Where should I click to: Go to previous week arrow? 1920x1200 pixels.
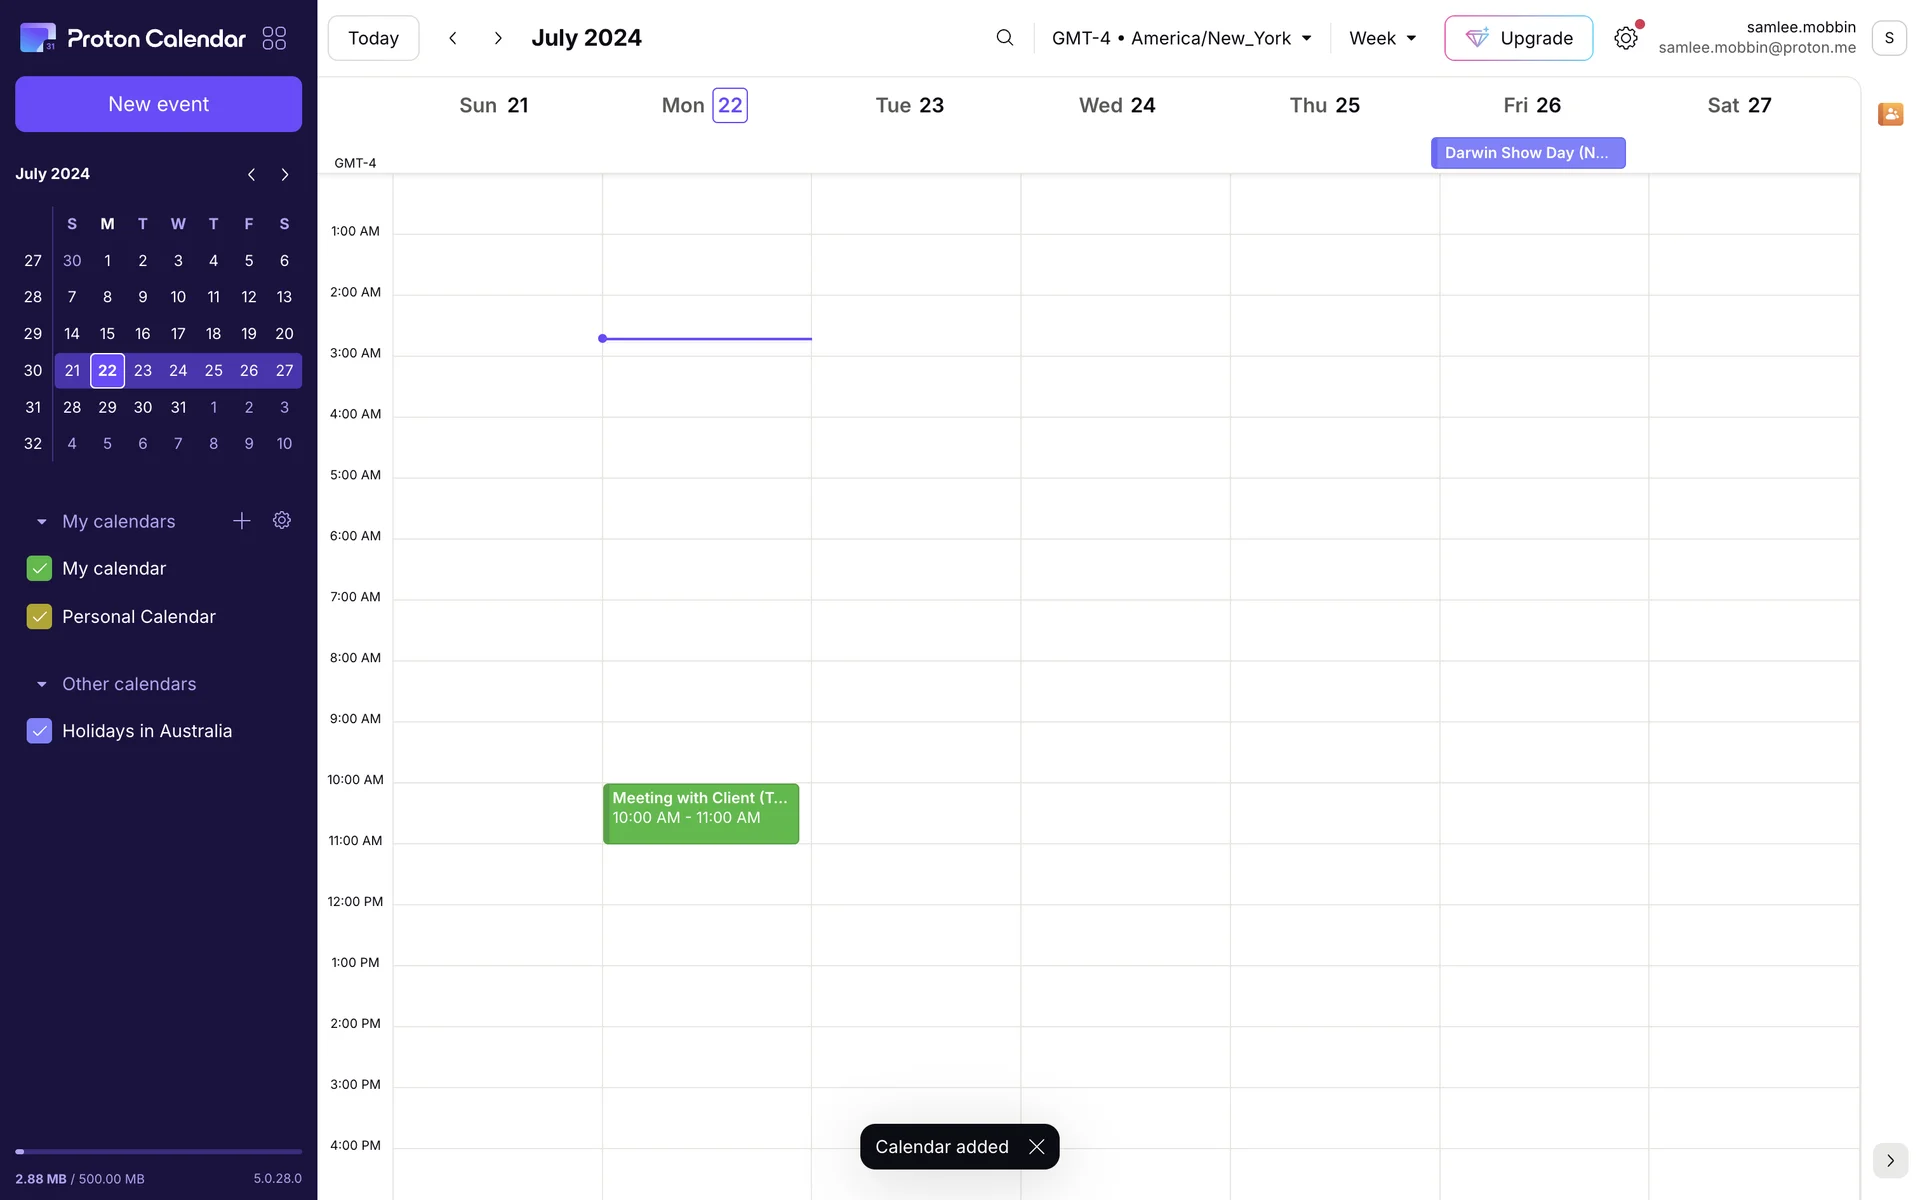point(453,38)
